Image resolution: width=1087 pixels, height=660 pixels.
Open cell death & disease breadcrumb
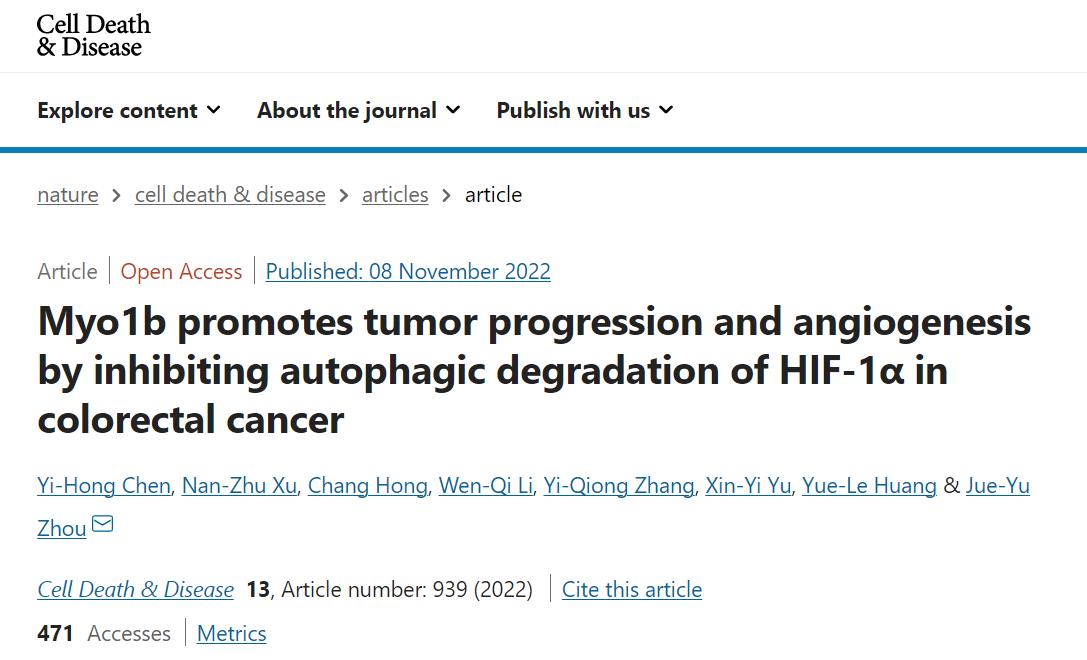230,195
